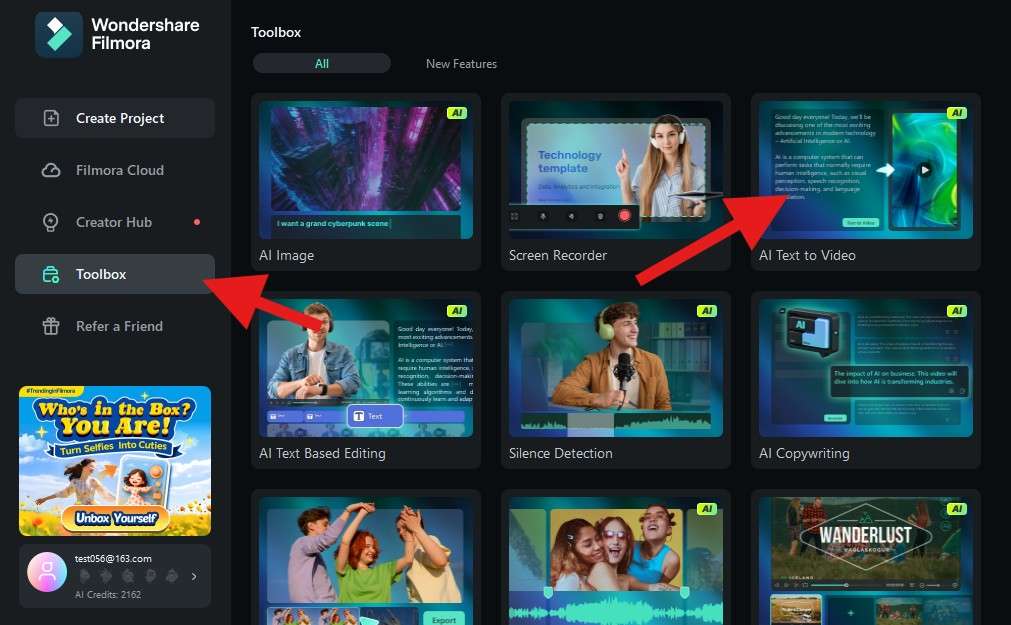Image resolution: width=1011 pixels, height=625 pixels.
Task: Click the Screen Recorder label
Action: [558, 255]
